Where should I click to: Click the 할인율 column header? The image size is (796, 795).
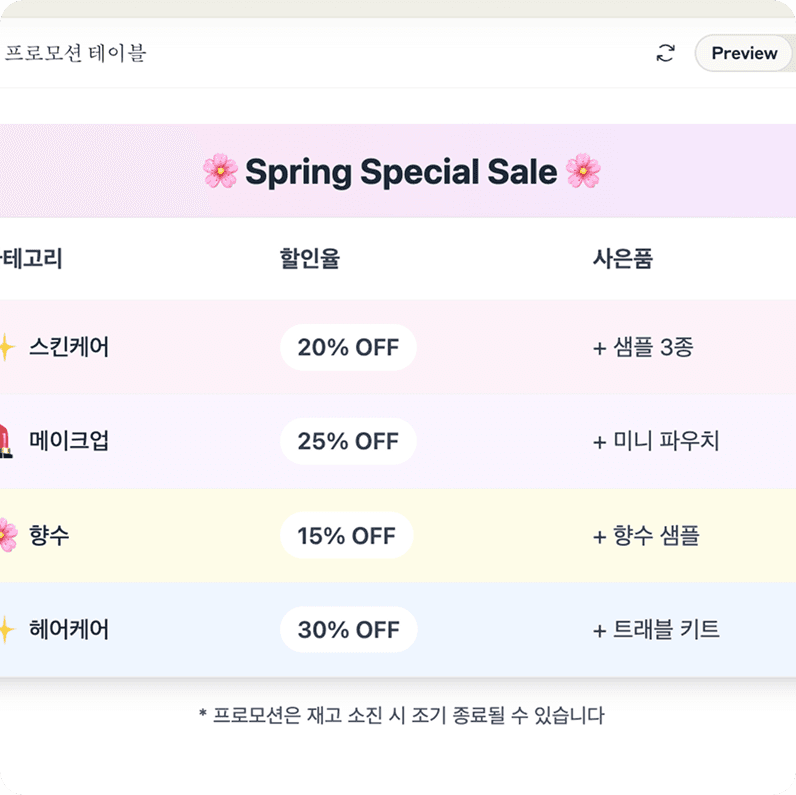pos(309,259)
